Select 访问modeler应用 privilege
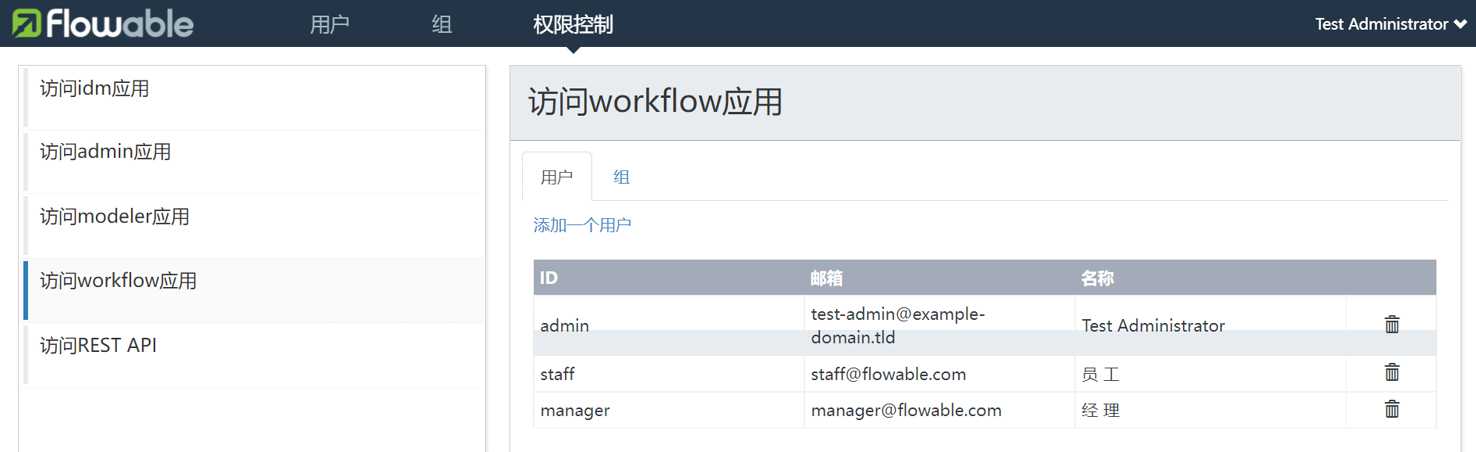This screenshot has width=1476, height=452. pyautogui.click(x=115, y=217)
